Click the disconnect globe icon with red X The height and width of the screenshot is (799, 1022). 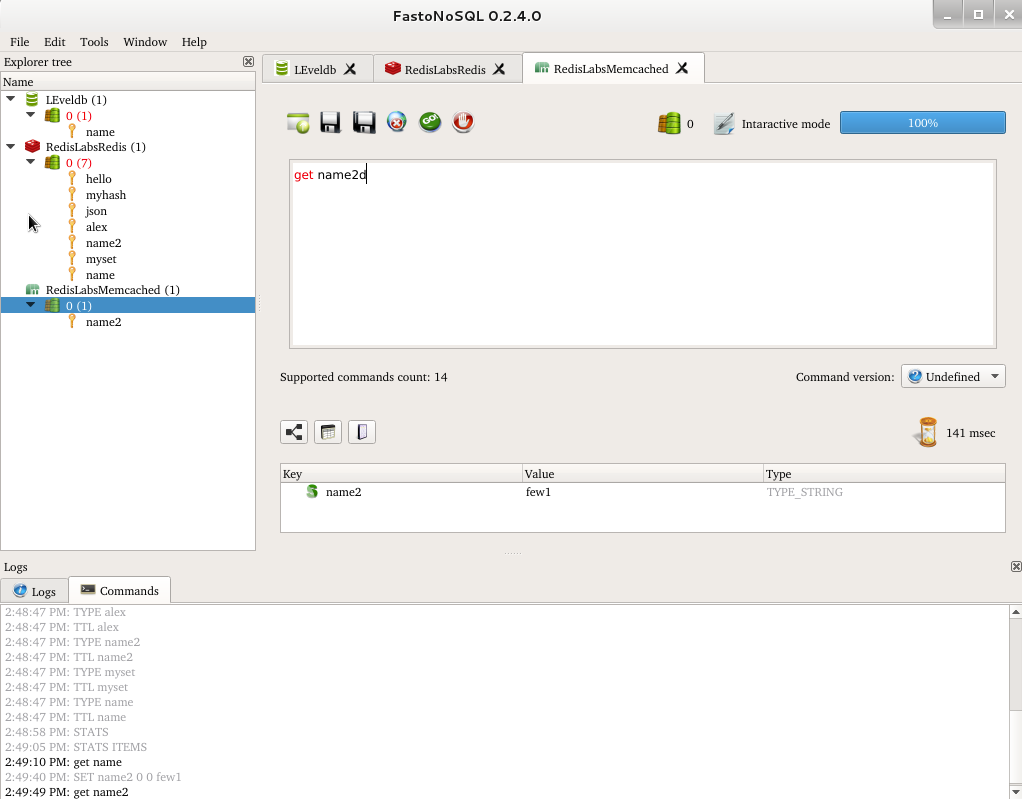pyautogui.click(x=396, y=122)
